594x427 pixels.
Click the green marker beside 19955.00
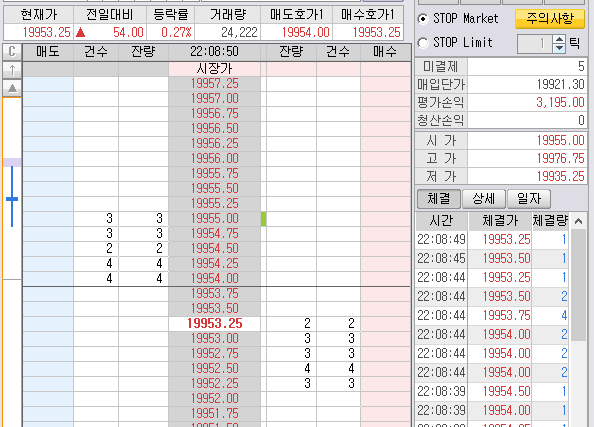264,219
